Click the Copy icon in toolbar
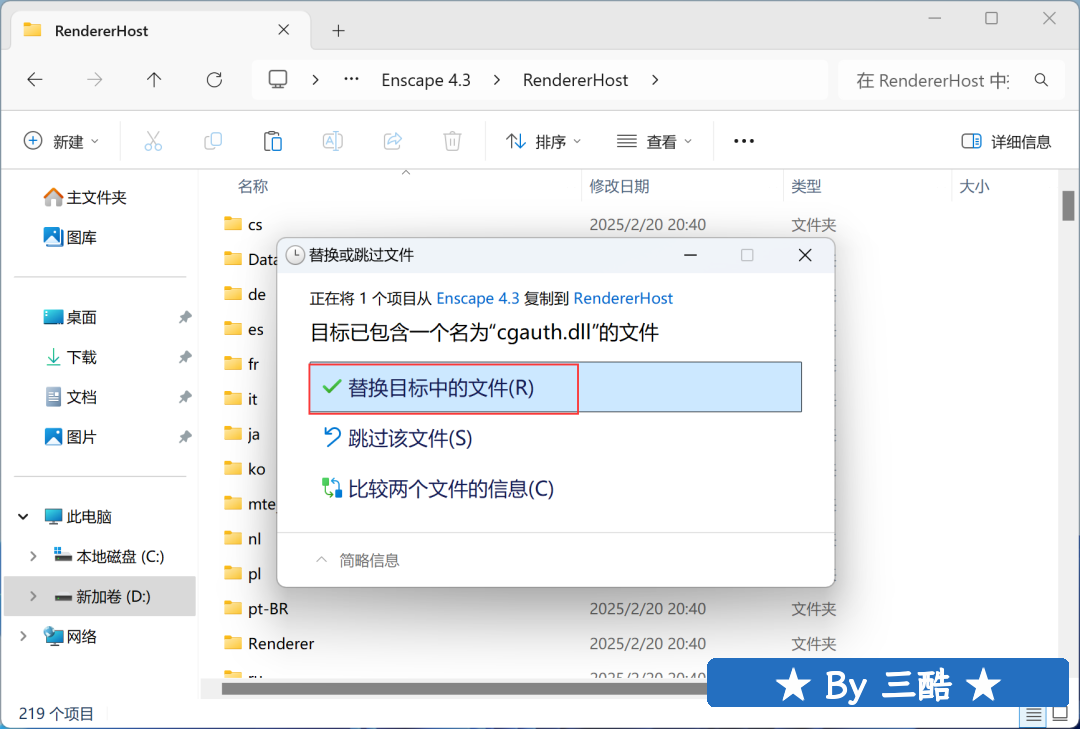 coord(213,141)
